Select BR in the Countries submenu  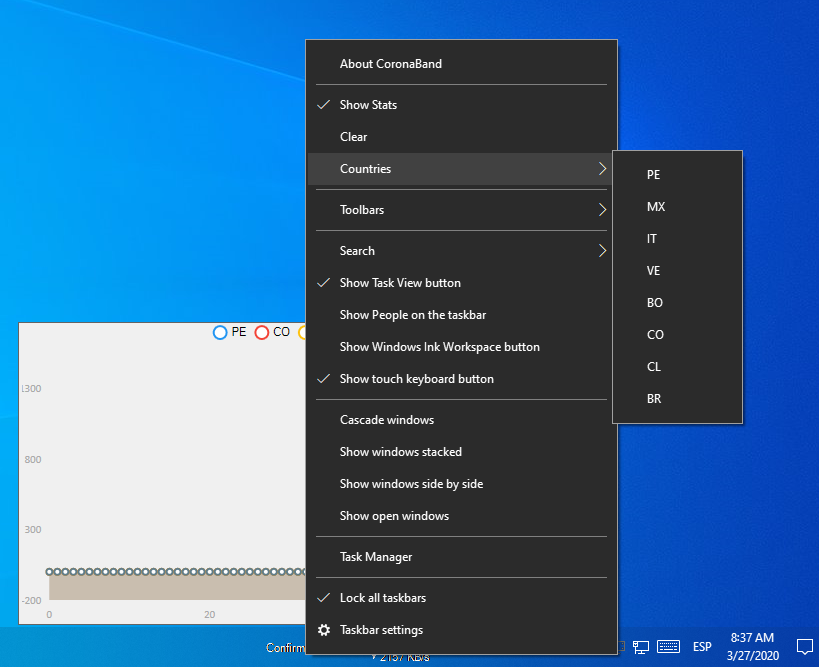tap(677, 399)
